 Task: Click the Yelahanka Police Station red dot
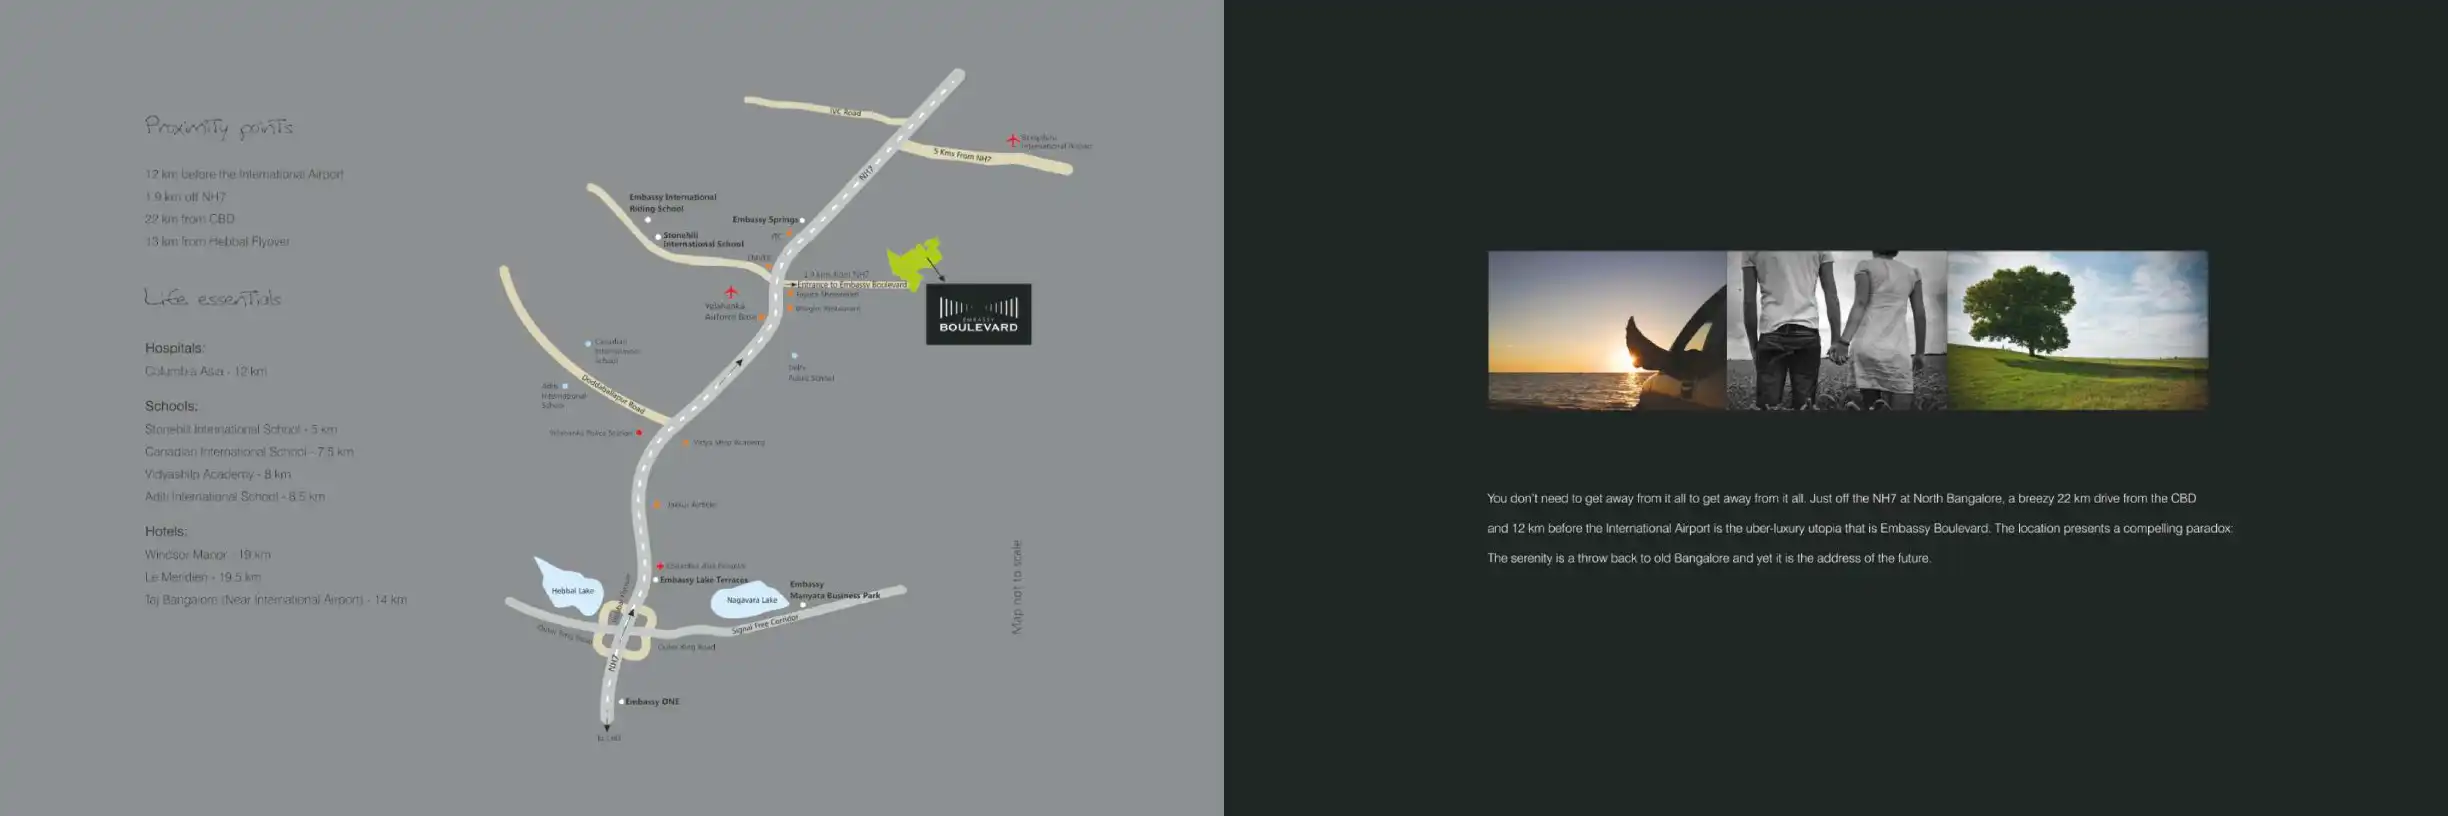(x=639, y=433)
